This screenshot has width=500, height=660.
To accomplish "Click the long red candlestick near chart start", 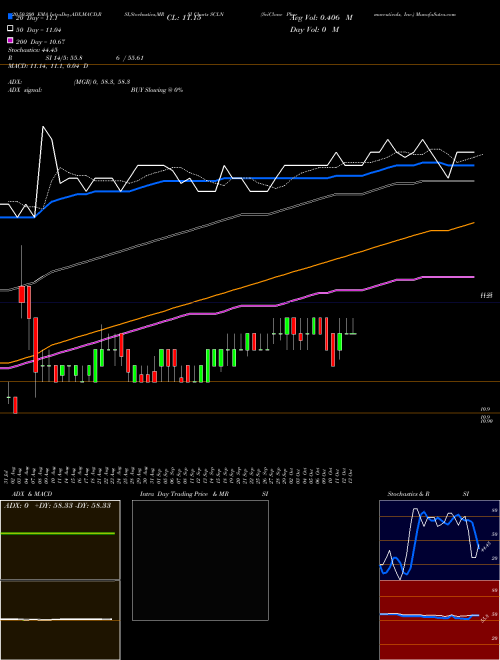I will (36, 345).
